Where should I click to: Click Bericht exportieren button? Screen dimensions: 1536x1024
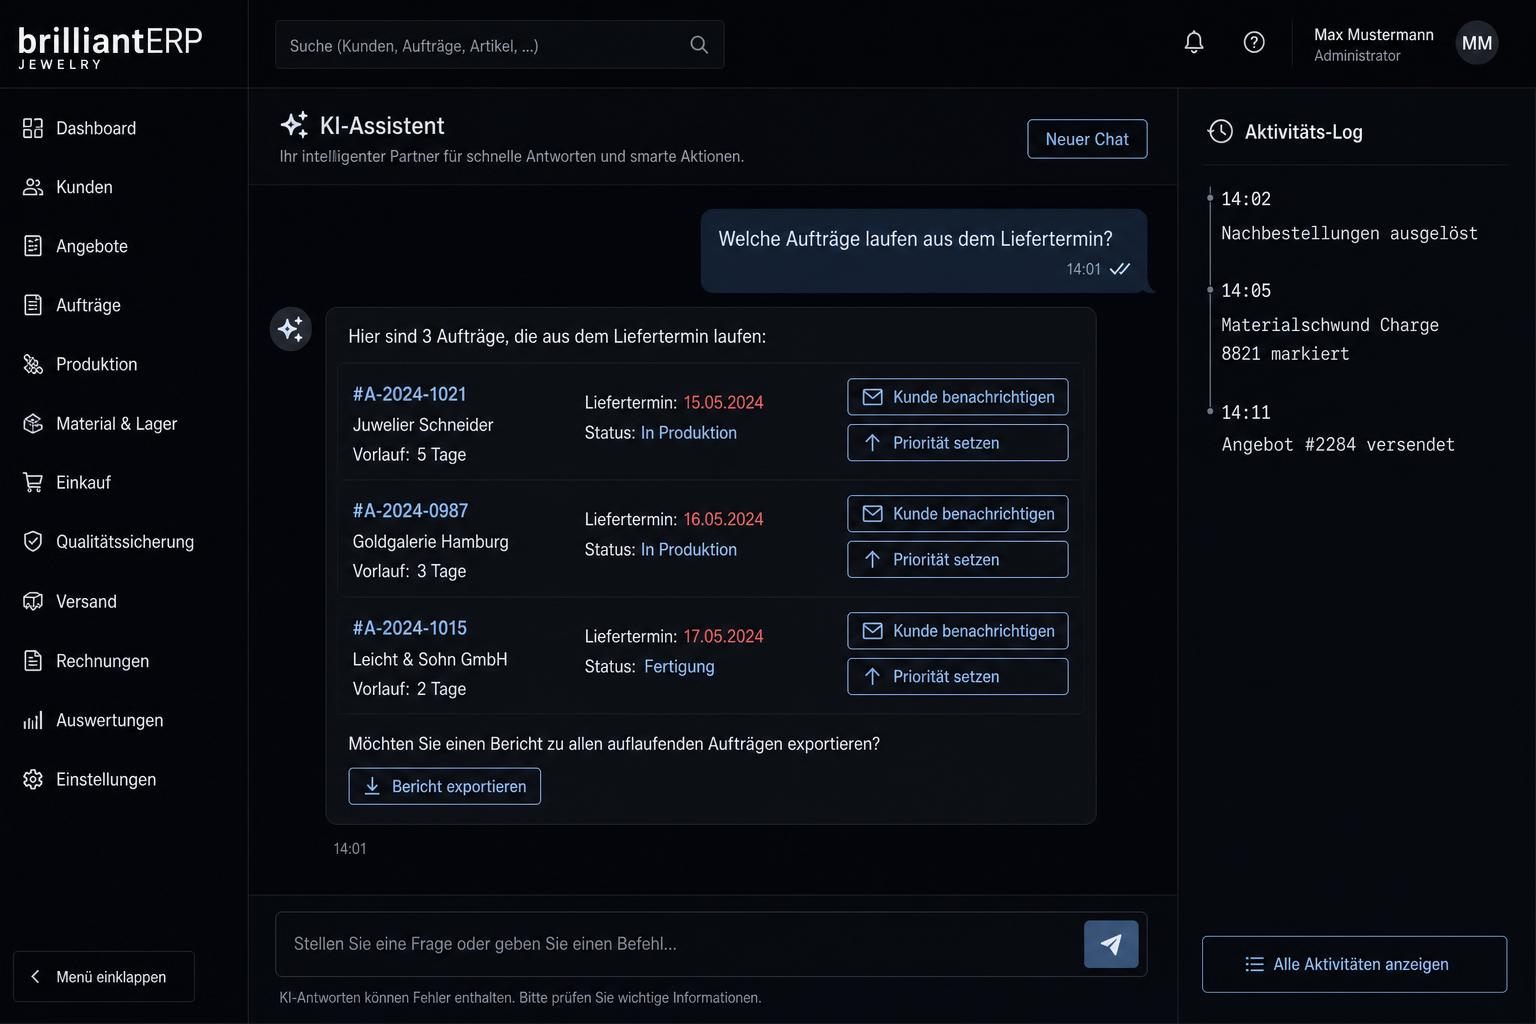pyautogui.click(x=445, y=786)
